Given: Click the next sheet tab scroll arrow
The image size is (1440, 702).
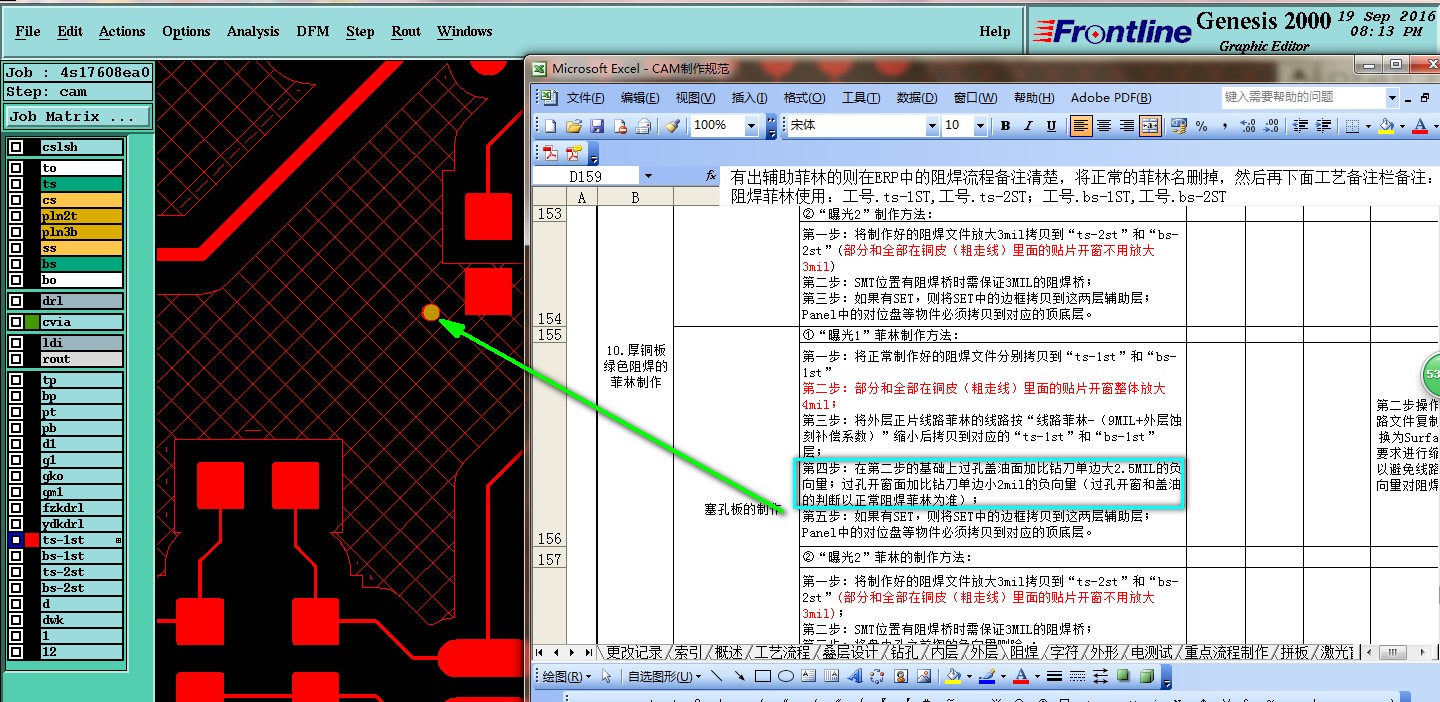Looking at the screenshot, I should coord(571,652).
